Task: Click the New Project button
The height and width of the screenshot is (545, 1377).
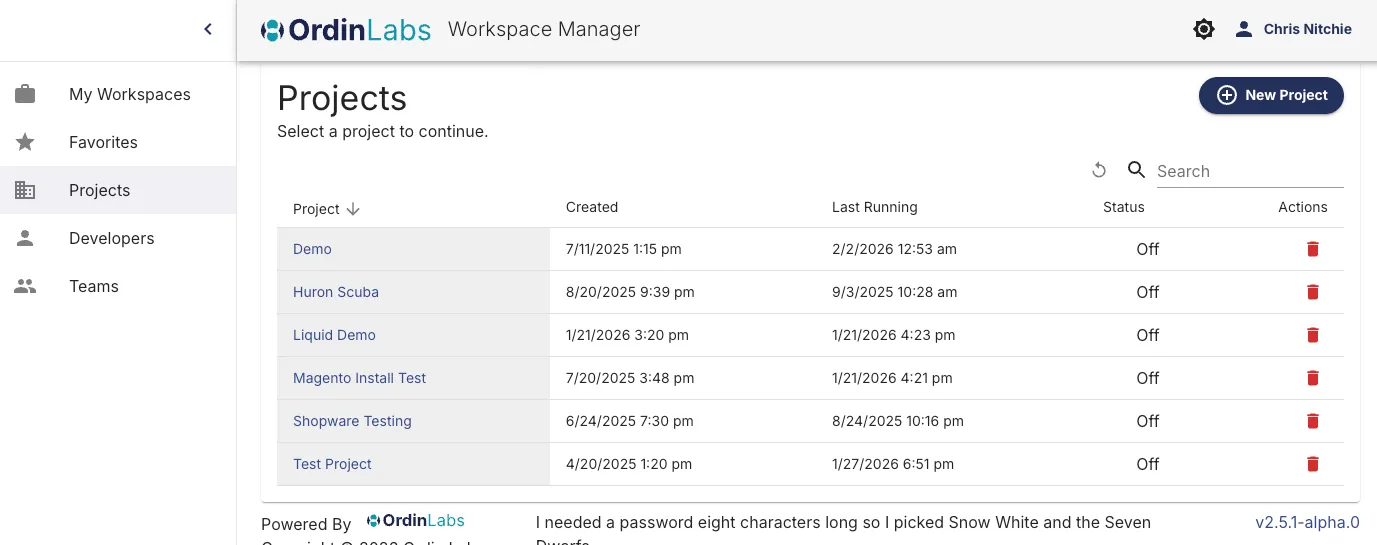Action: coord(1271,95)
